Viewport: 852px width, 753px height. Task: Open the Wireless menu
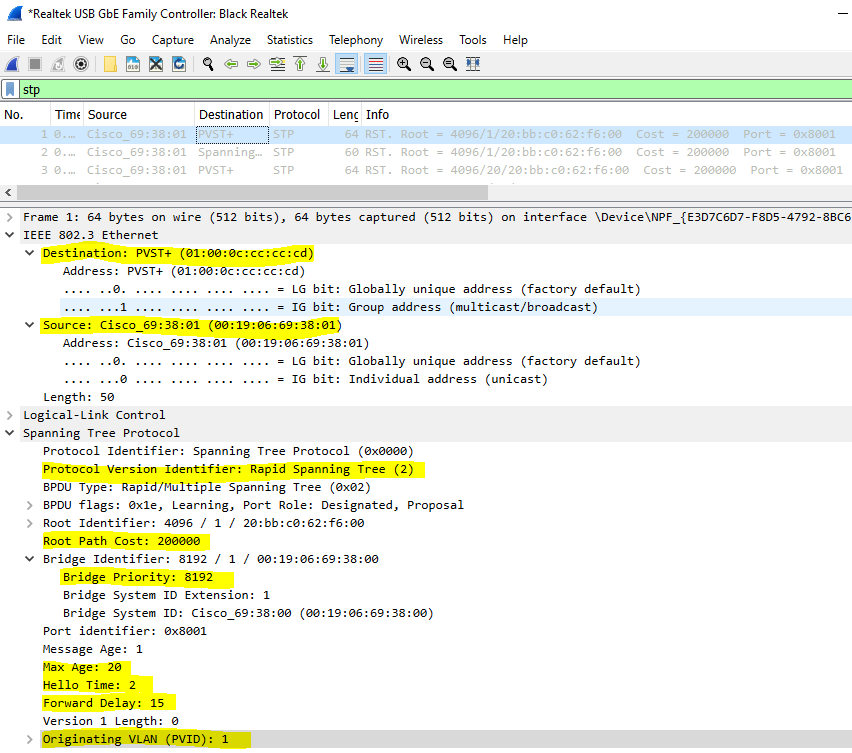(421, 40)
